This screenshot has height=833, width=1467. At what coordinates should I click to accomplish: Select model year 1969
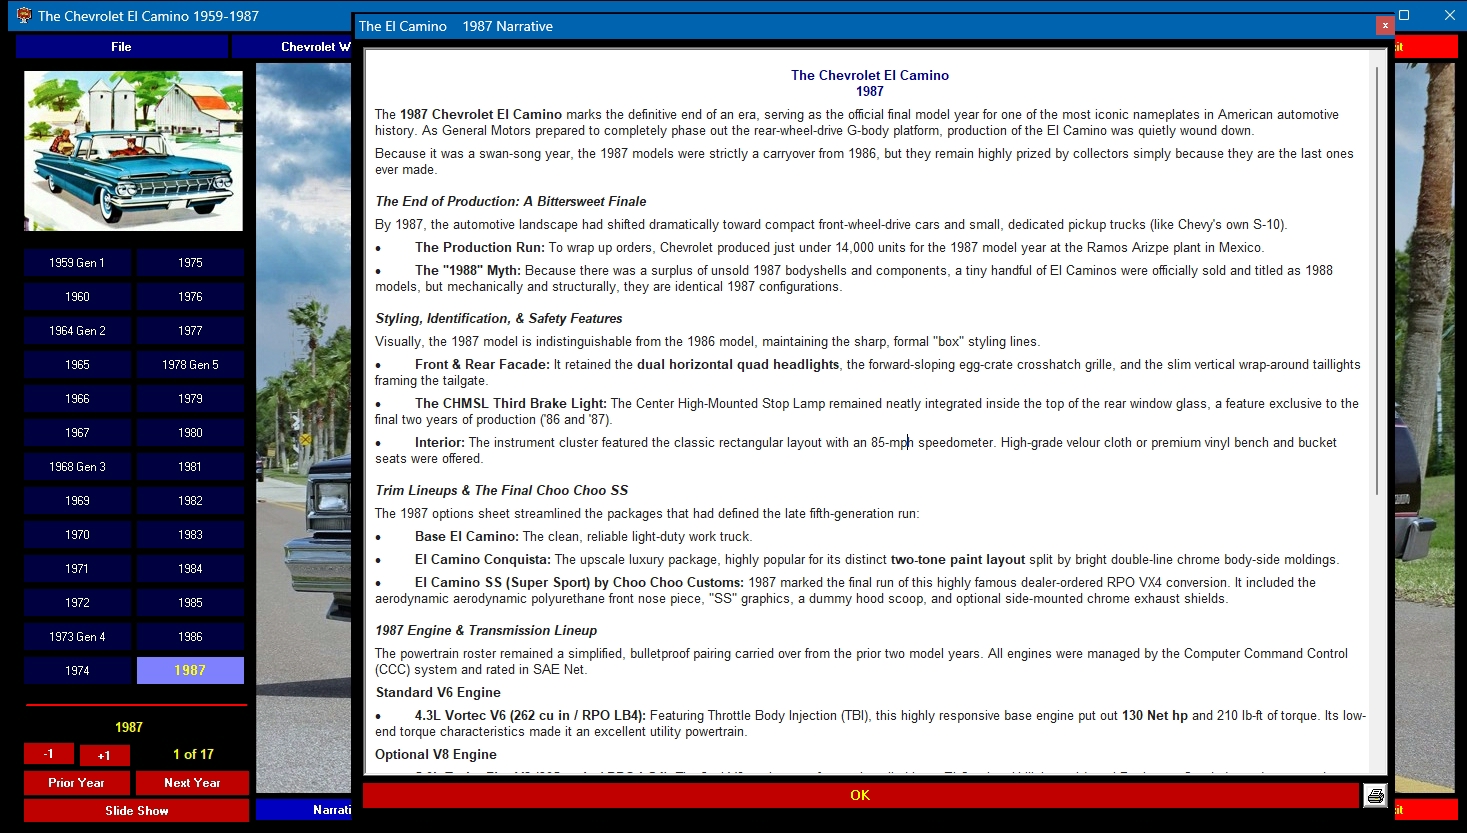coord(77,501)
